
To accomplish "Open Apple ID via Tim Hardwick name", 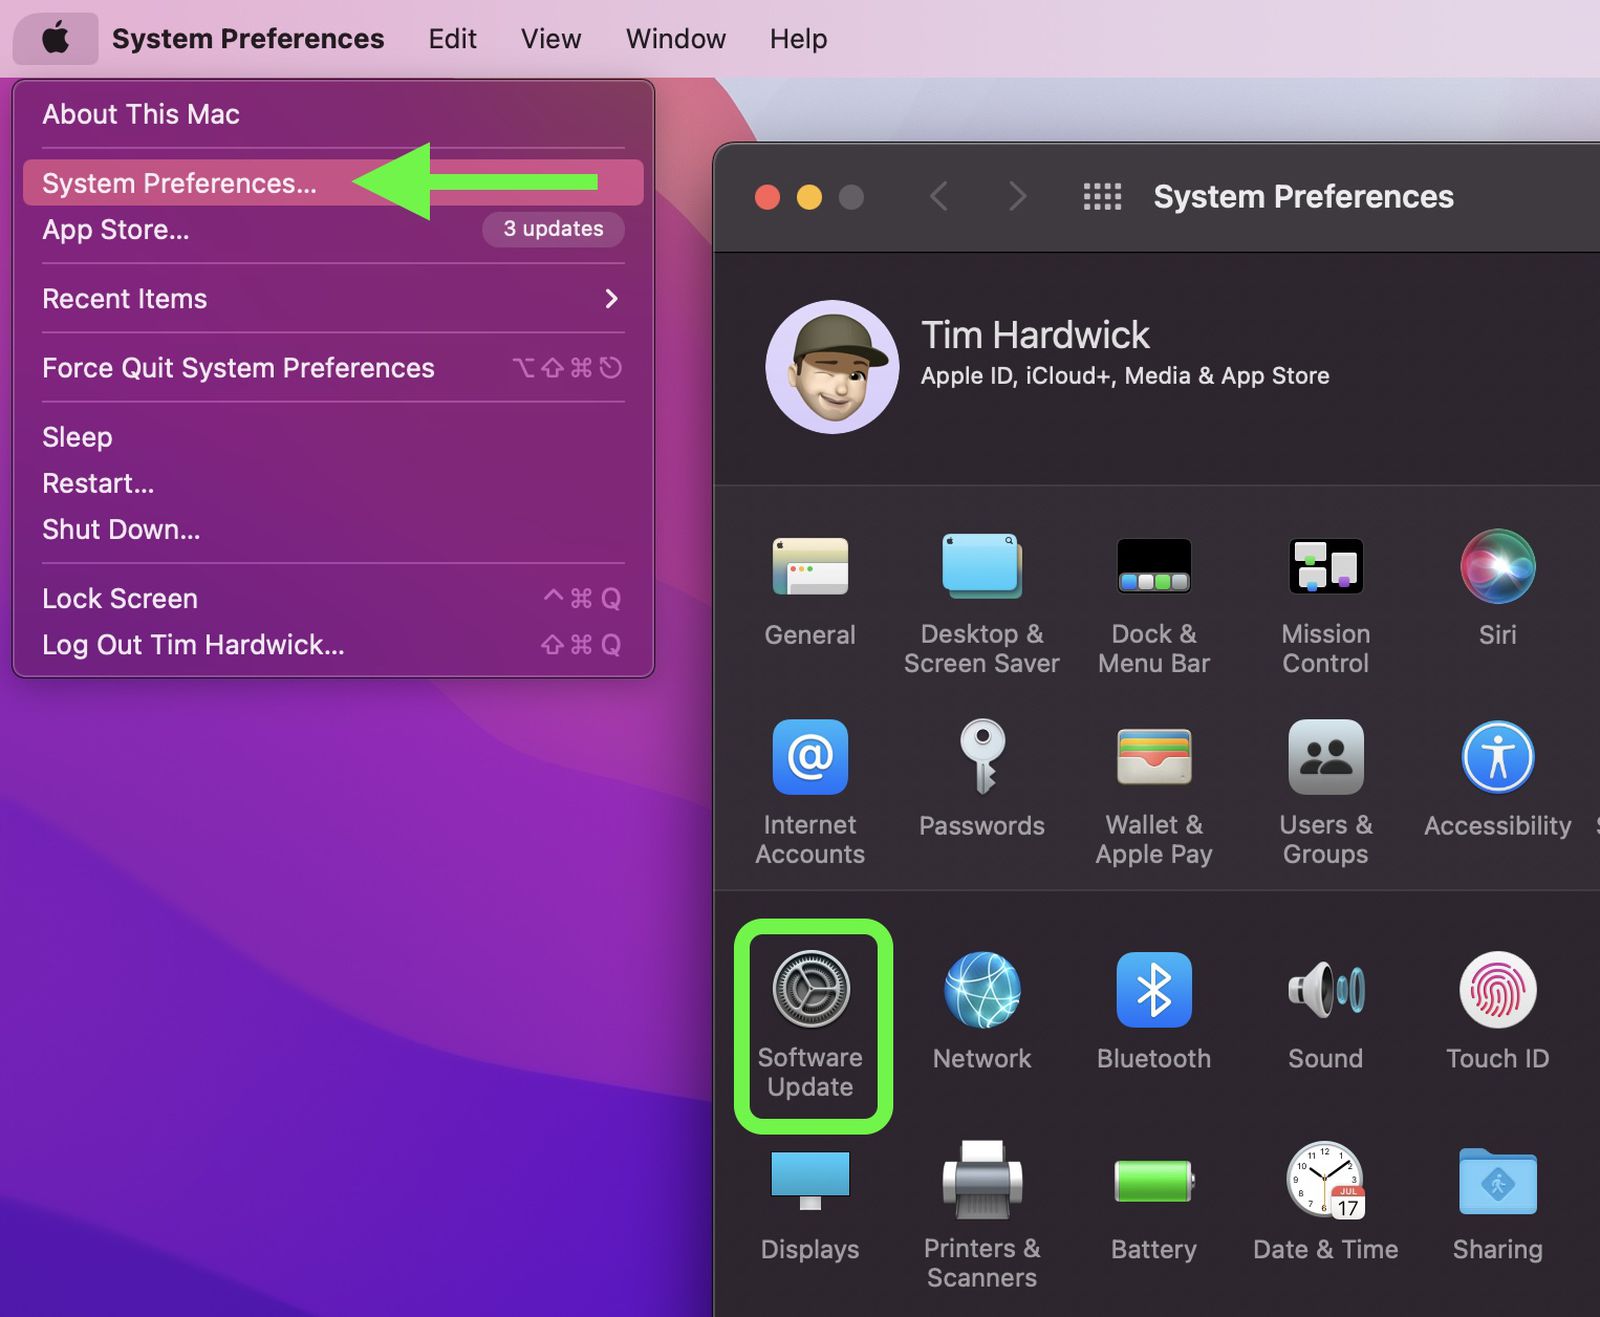I will click(x=1035, y=335).
